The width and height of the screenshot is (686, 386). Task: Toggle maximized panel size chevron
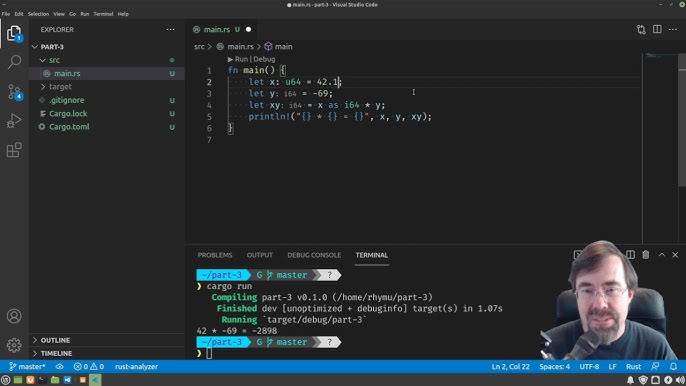662,255
